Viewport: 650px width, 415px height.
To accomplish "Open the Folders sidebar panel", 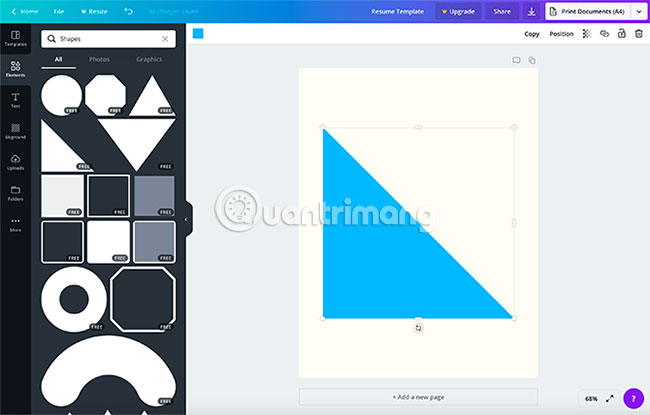I will click(x=15, y=193).
